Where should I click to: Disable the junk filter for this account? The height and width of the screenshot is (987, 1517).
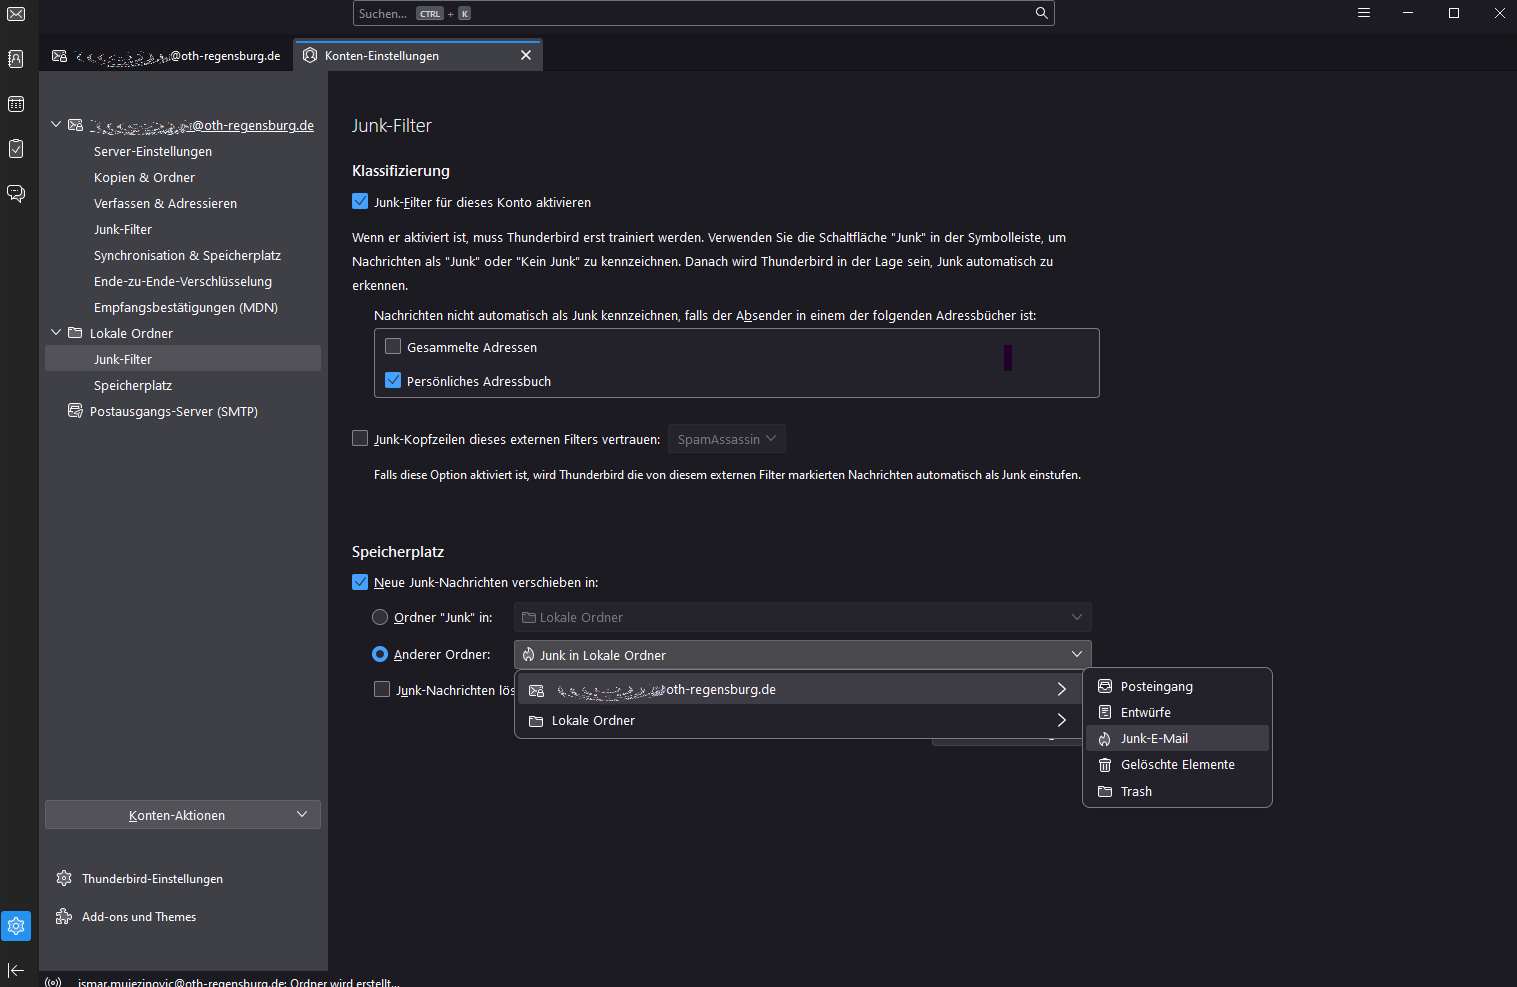point(360,202)
